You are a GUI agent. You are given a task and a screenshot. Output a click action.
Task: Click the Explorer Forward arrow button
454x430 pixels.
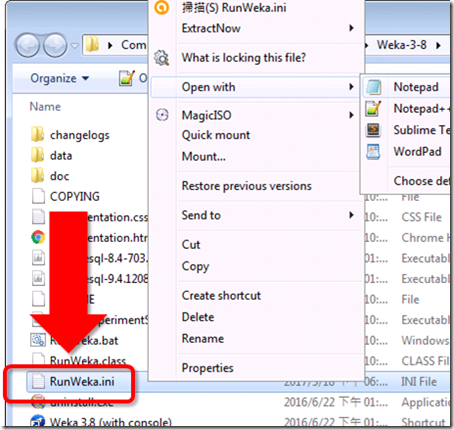(55, 45)
